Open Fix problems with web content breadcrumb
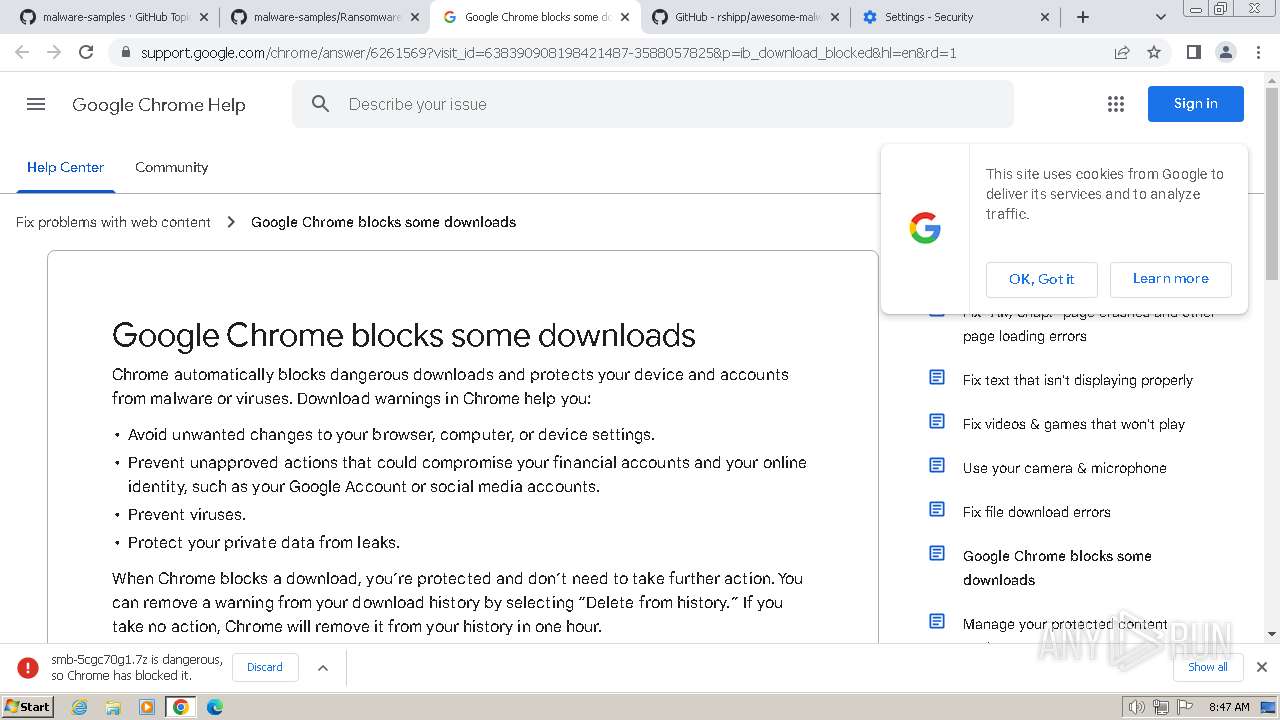 113,222
